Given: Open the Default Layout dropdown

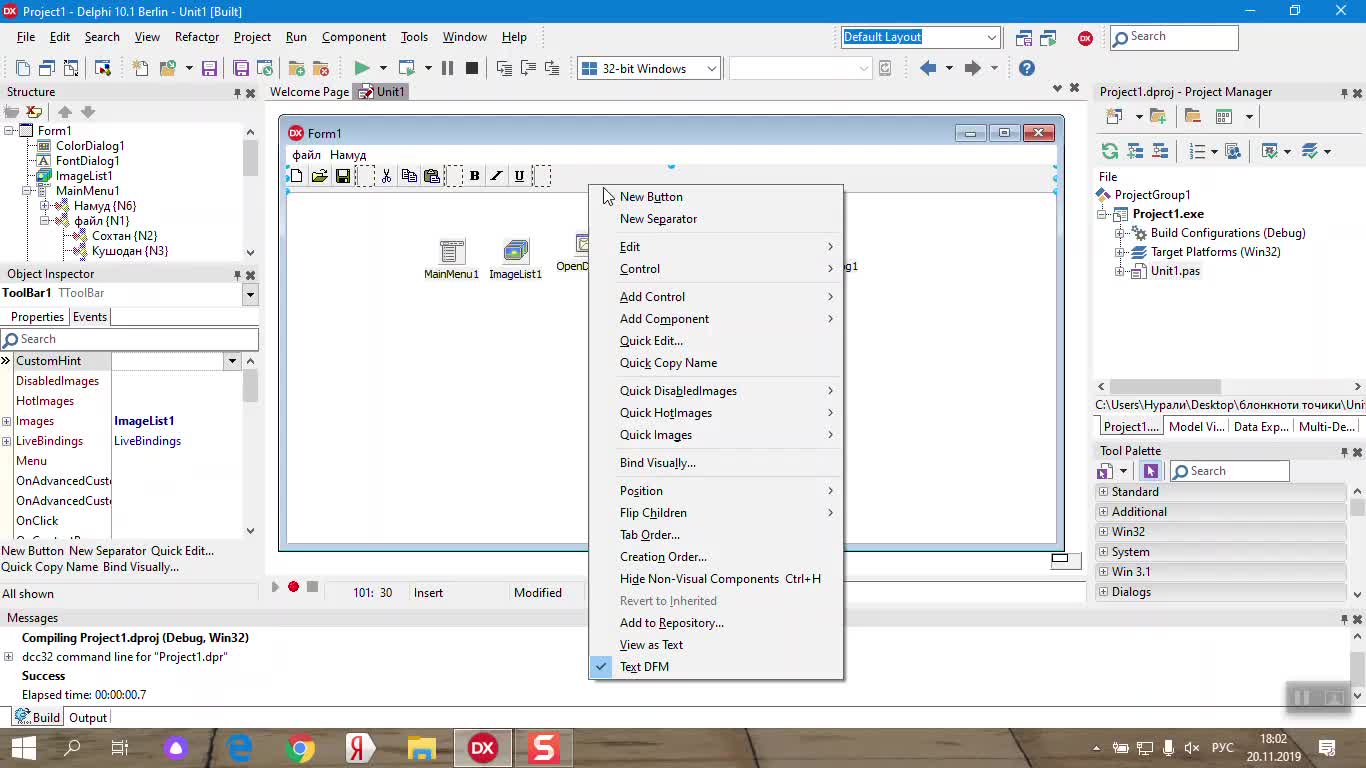Looking at the screenshot, I should (992, 37).
